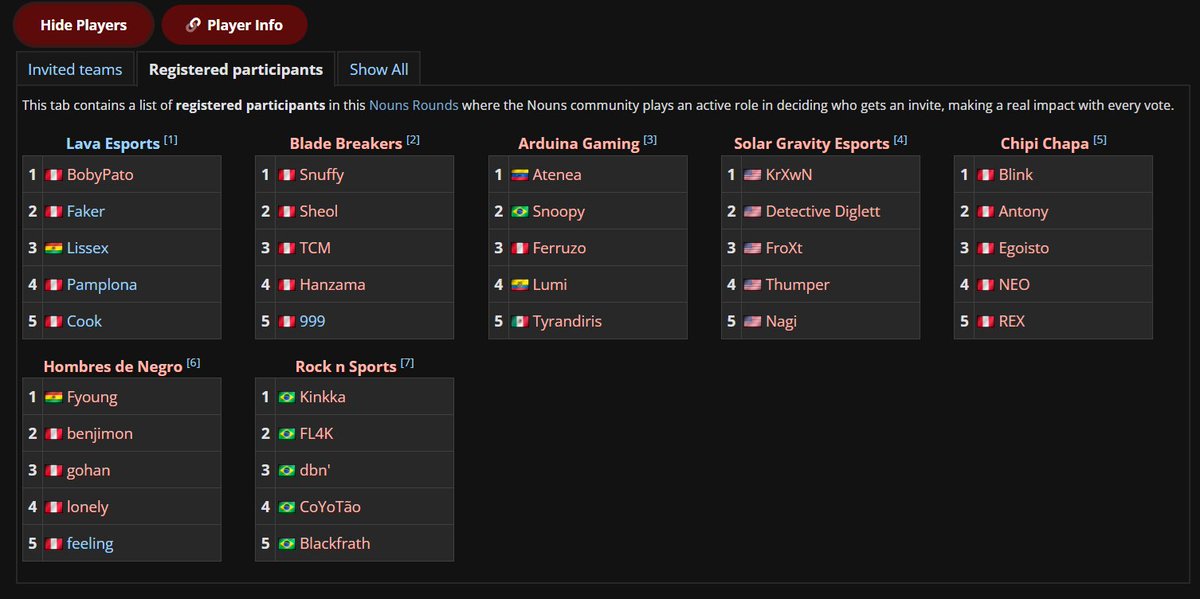Open player page for Egoisto
The image size is (1200, 599).
(x=1024, y=248)
